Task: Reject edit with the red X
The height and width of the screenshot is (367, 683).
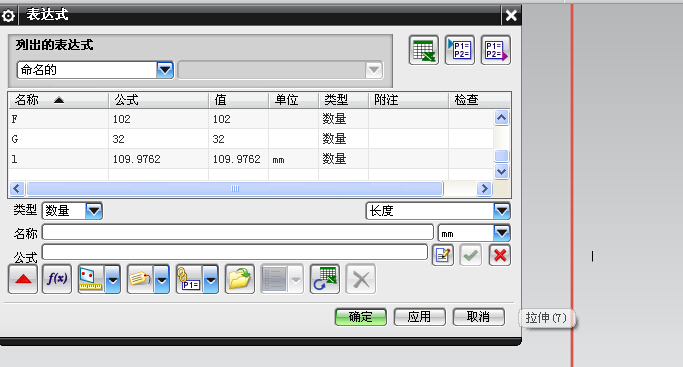Action: pos(500,255)
